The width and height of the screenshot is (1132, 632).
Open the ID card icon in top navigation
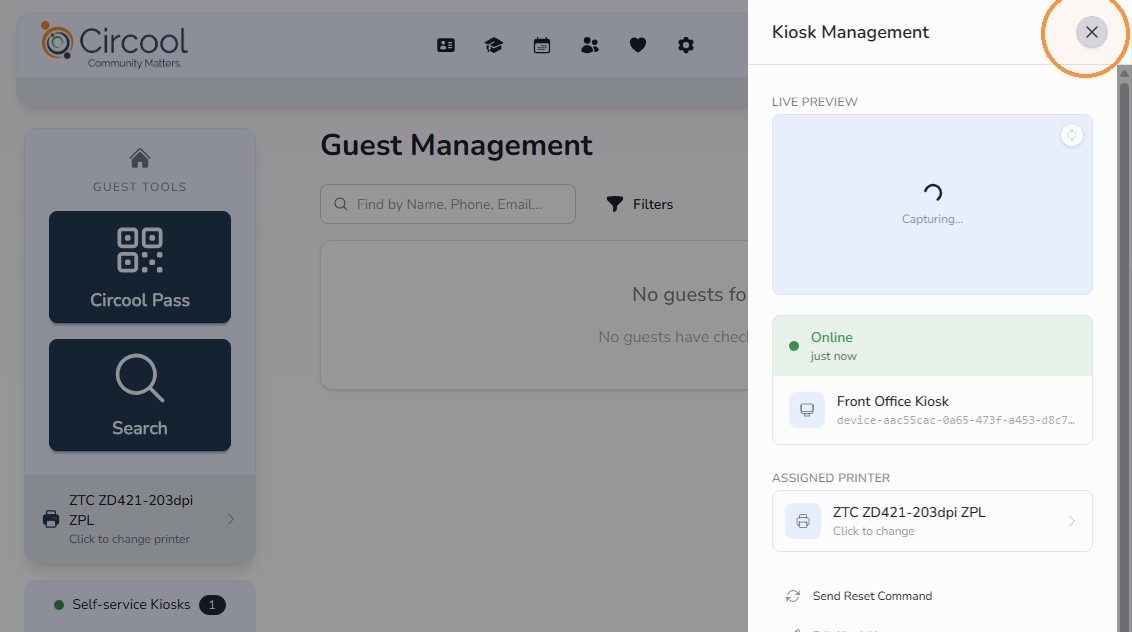tap(445, 46)
